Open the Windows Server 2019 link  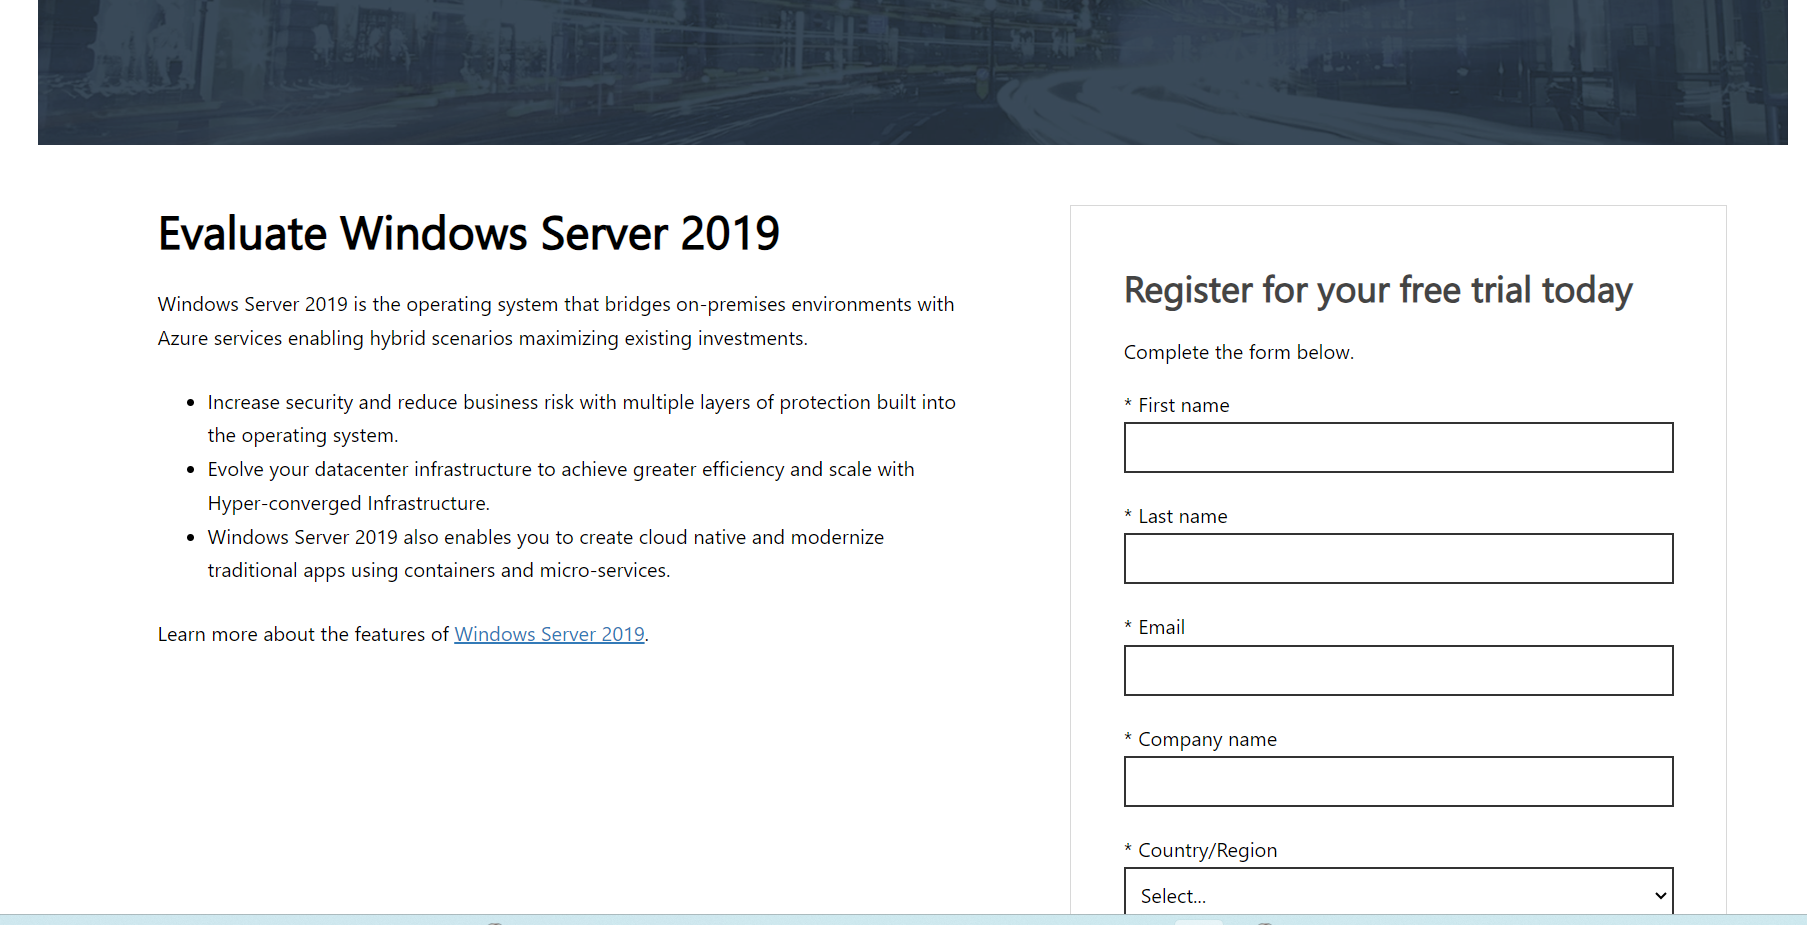click(x=549, y=634)
